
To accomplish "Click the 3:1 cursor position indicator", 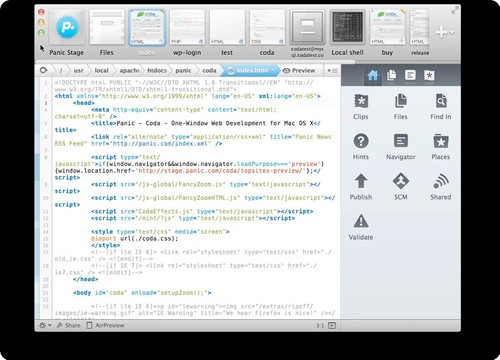I will (320, 325).
